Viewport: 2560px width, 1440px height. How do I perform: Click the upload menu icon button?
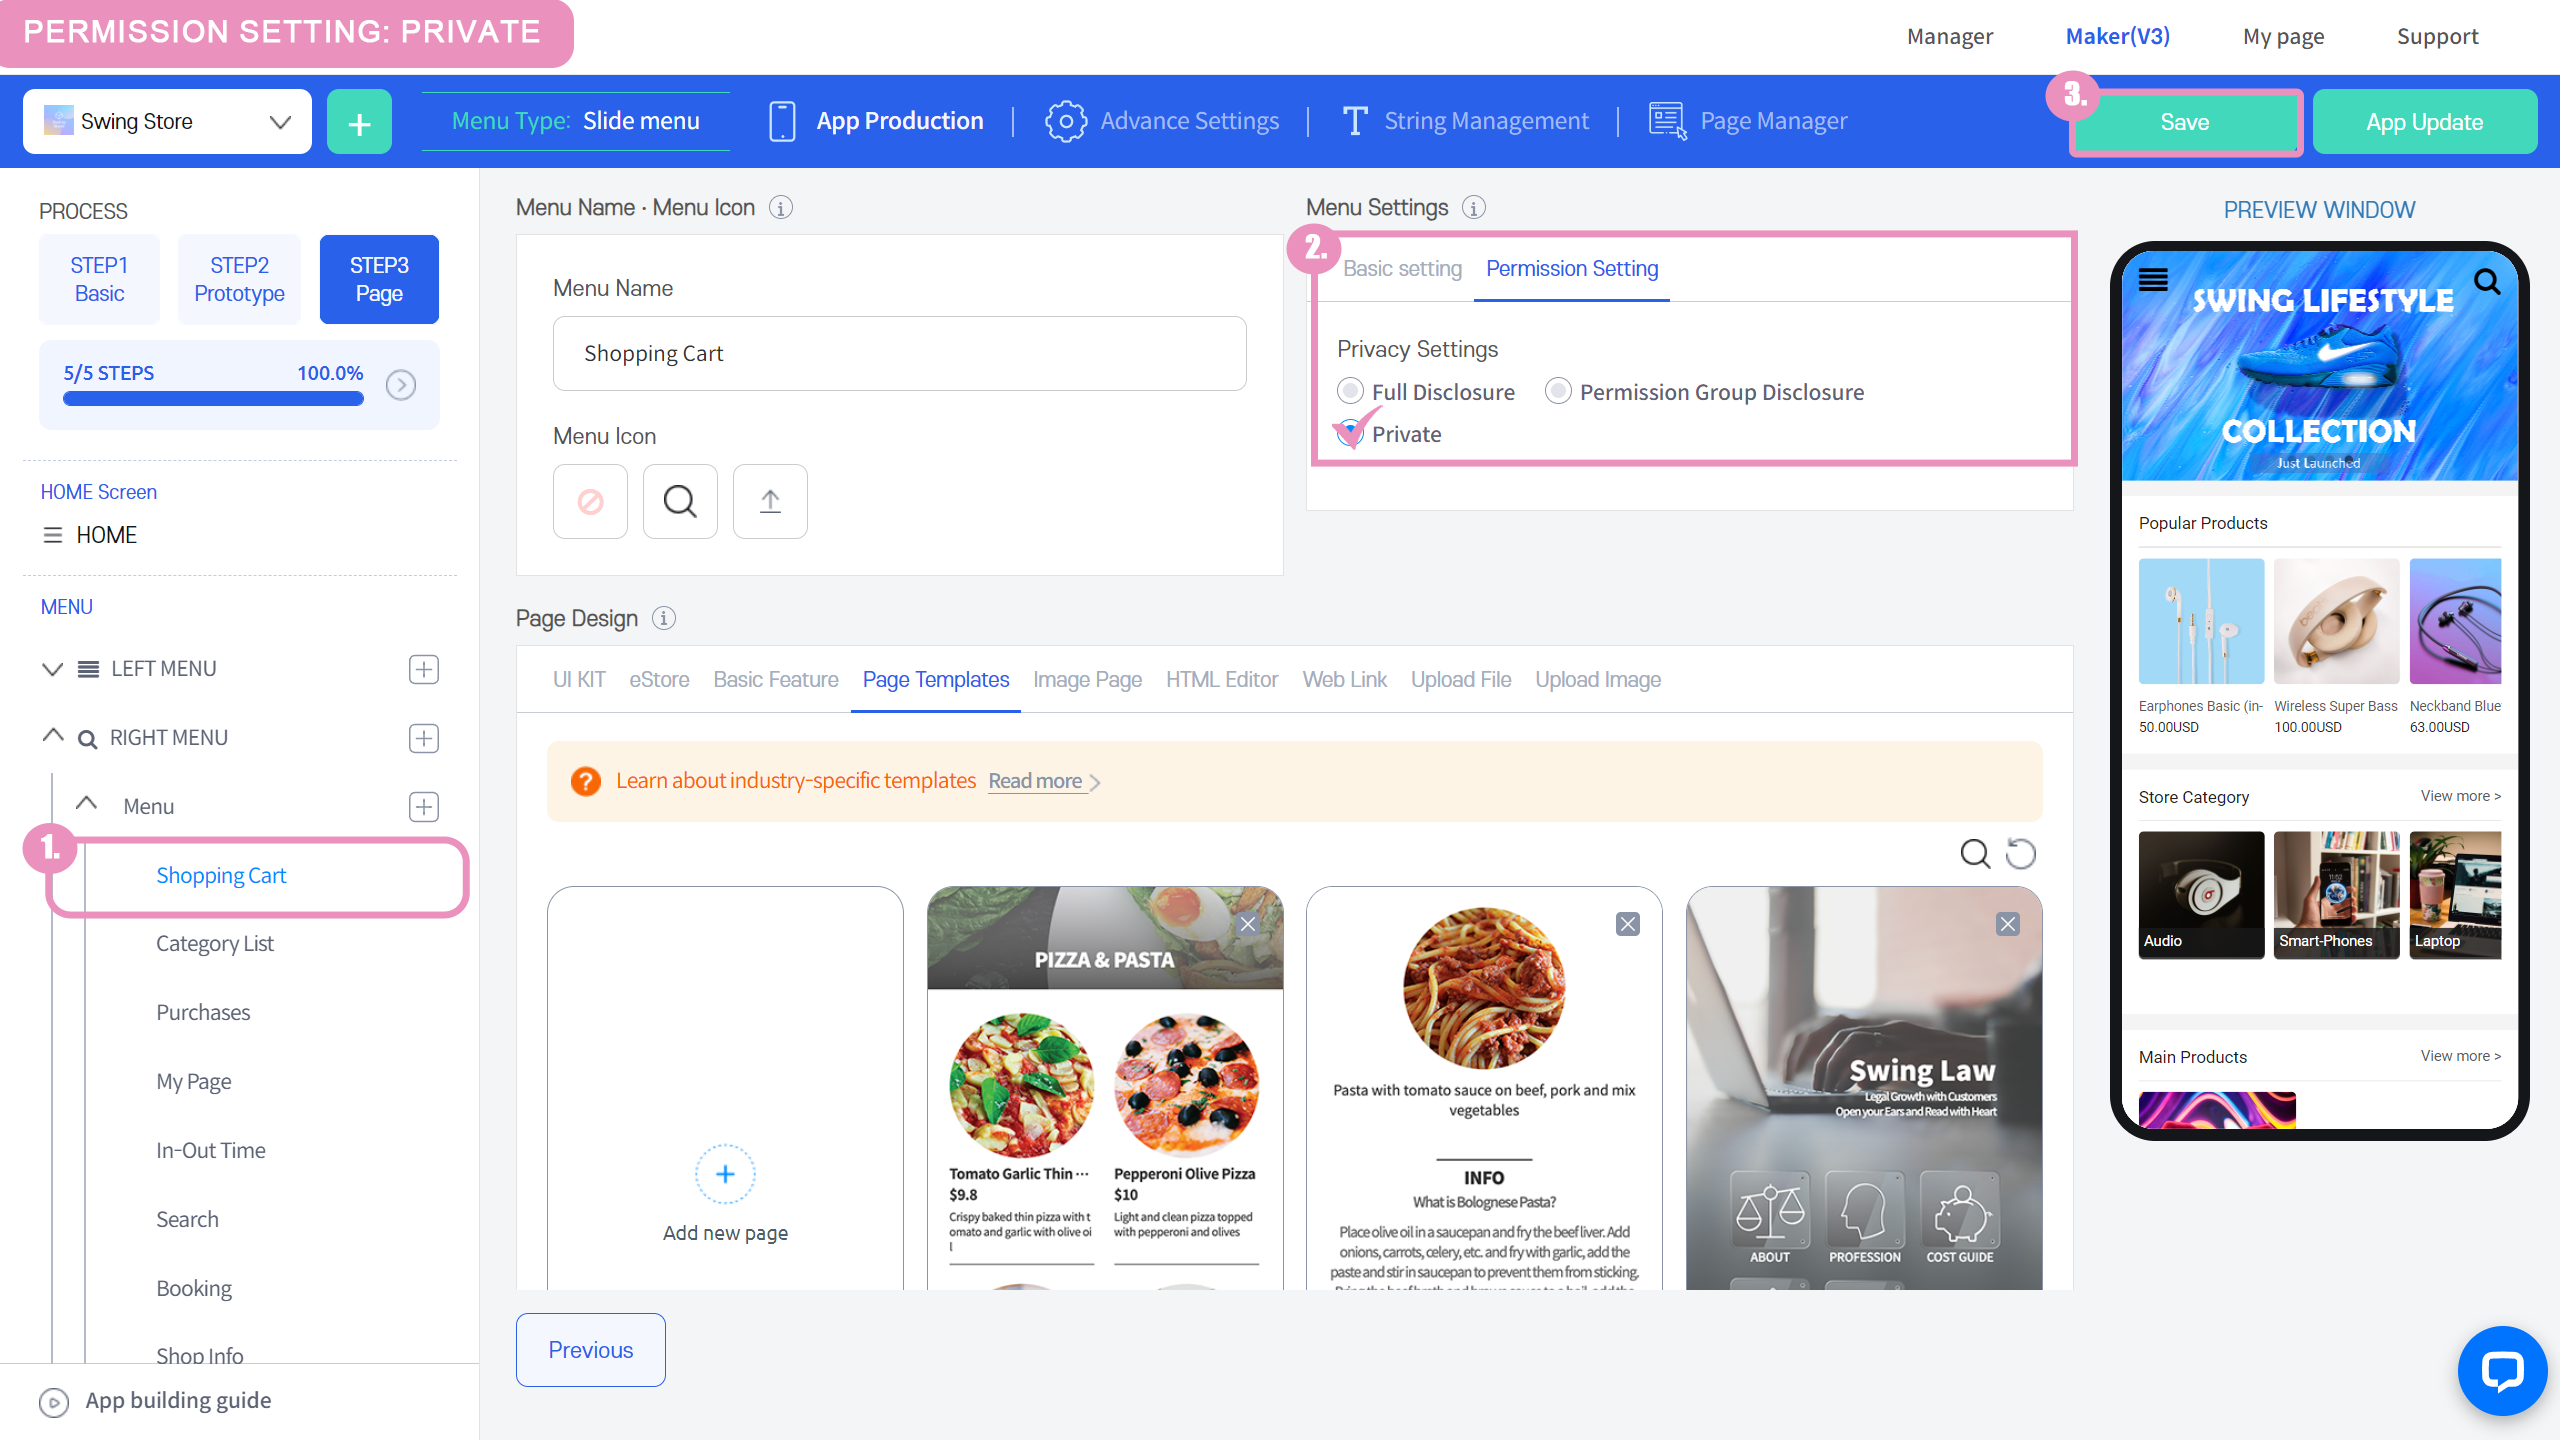(x=769, y=501)
